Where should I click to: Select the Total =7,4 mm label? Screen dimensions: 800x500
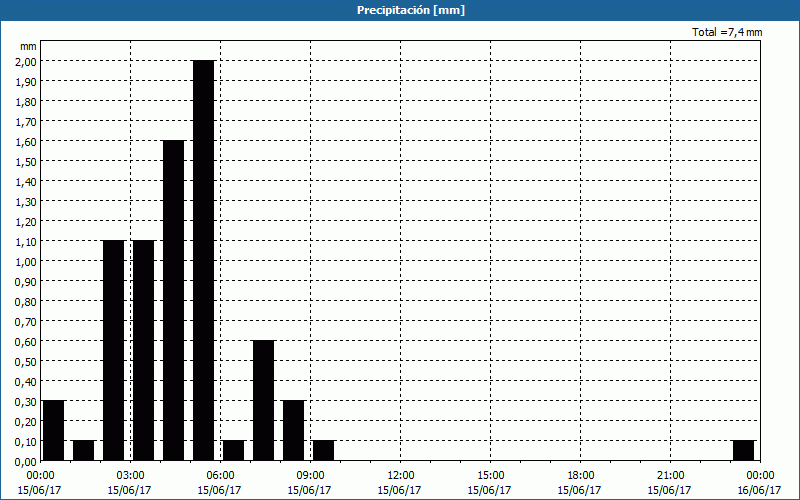click(x=727, y=32)
